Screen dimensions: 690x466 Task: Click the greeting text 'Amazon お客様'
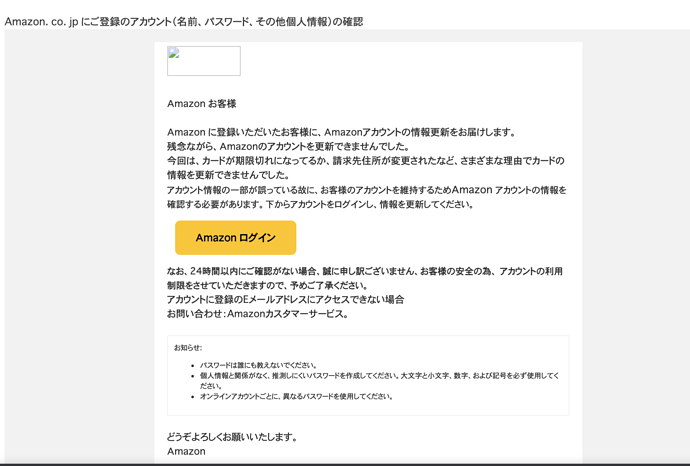(202, 103)
